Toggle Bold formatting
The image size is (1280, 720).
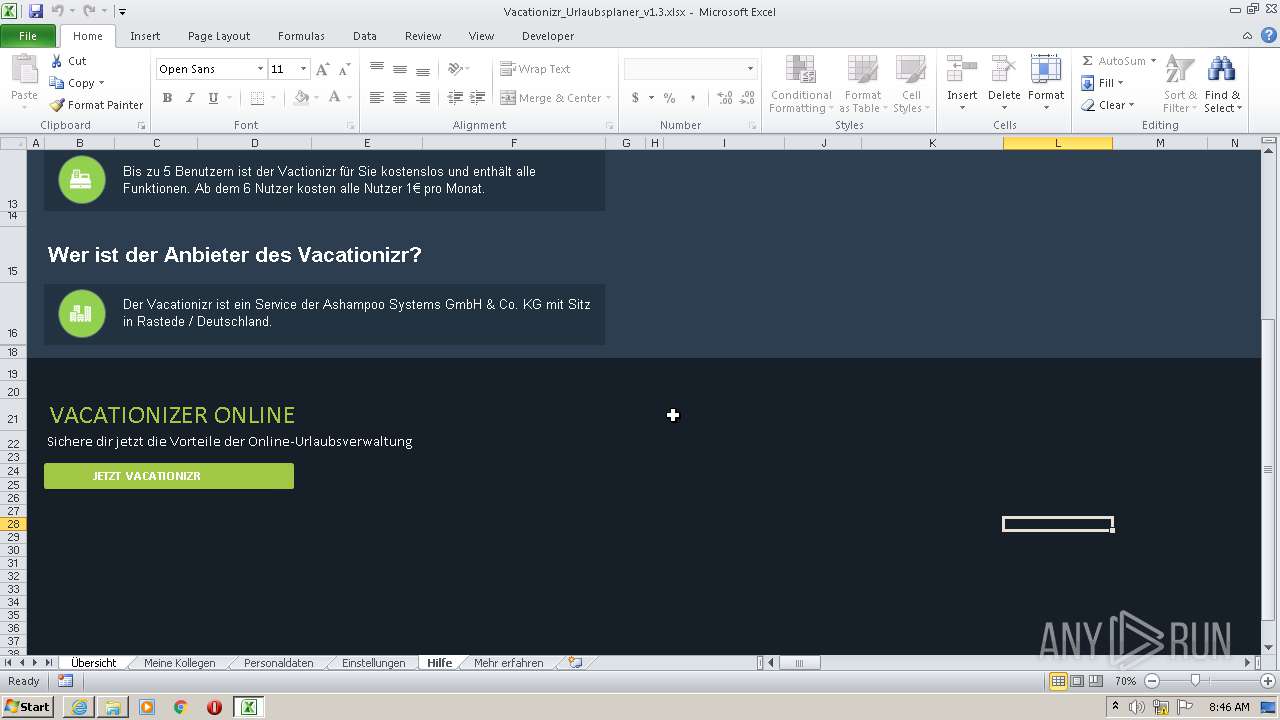[x=167, y=98]
